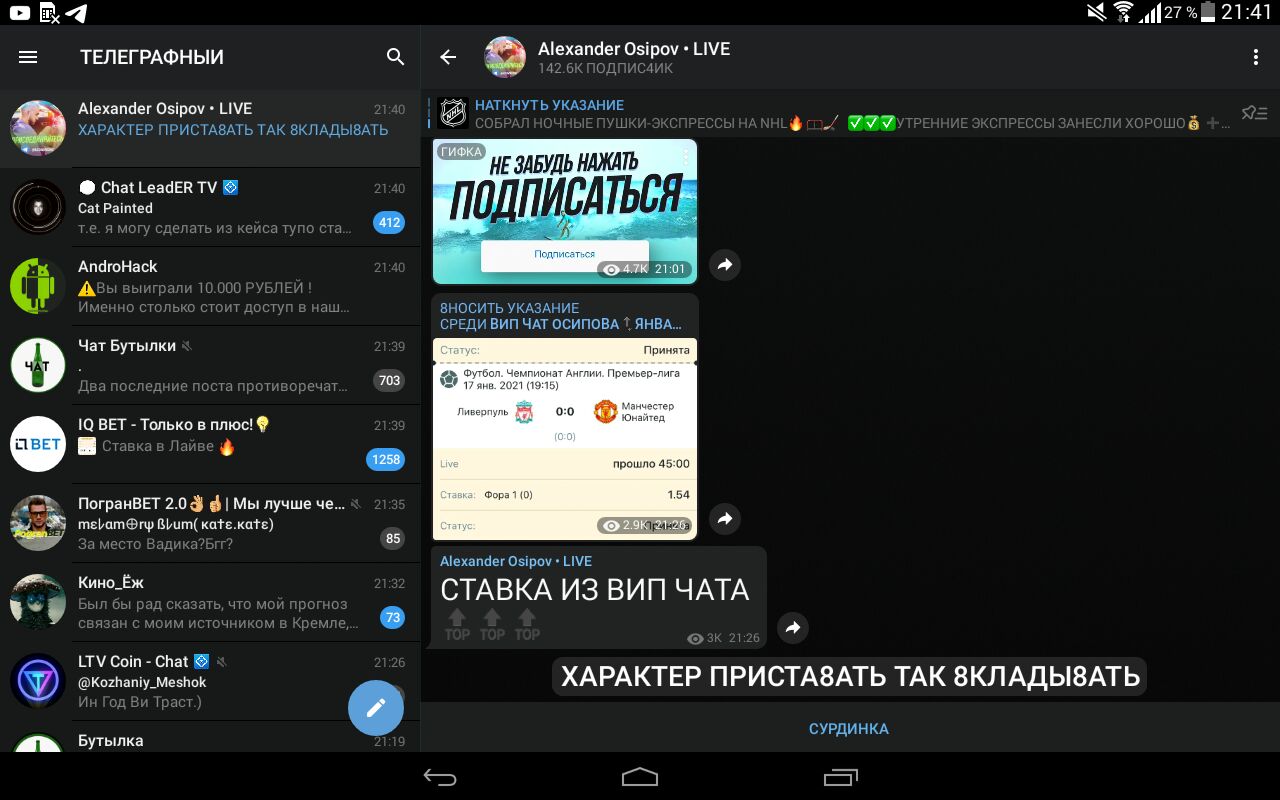Open the pinned messages list icon
Viewport: 1280px width, 800px height.
[1254, 113]
